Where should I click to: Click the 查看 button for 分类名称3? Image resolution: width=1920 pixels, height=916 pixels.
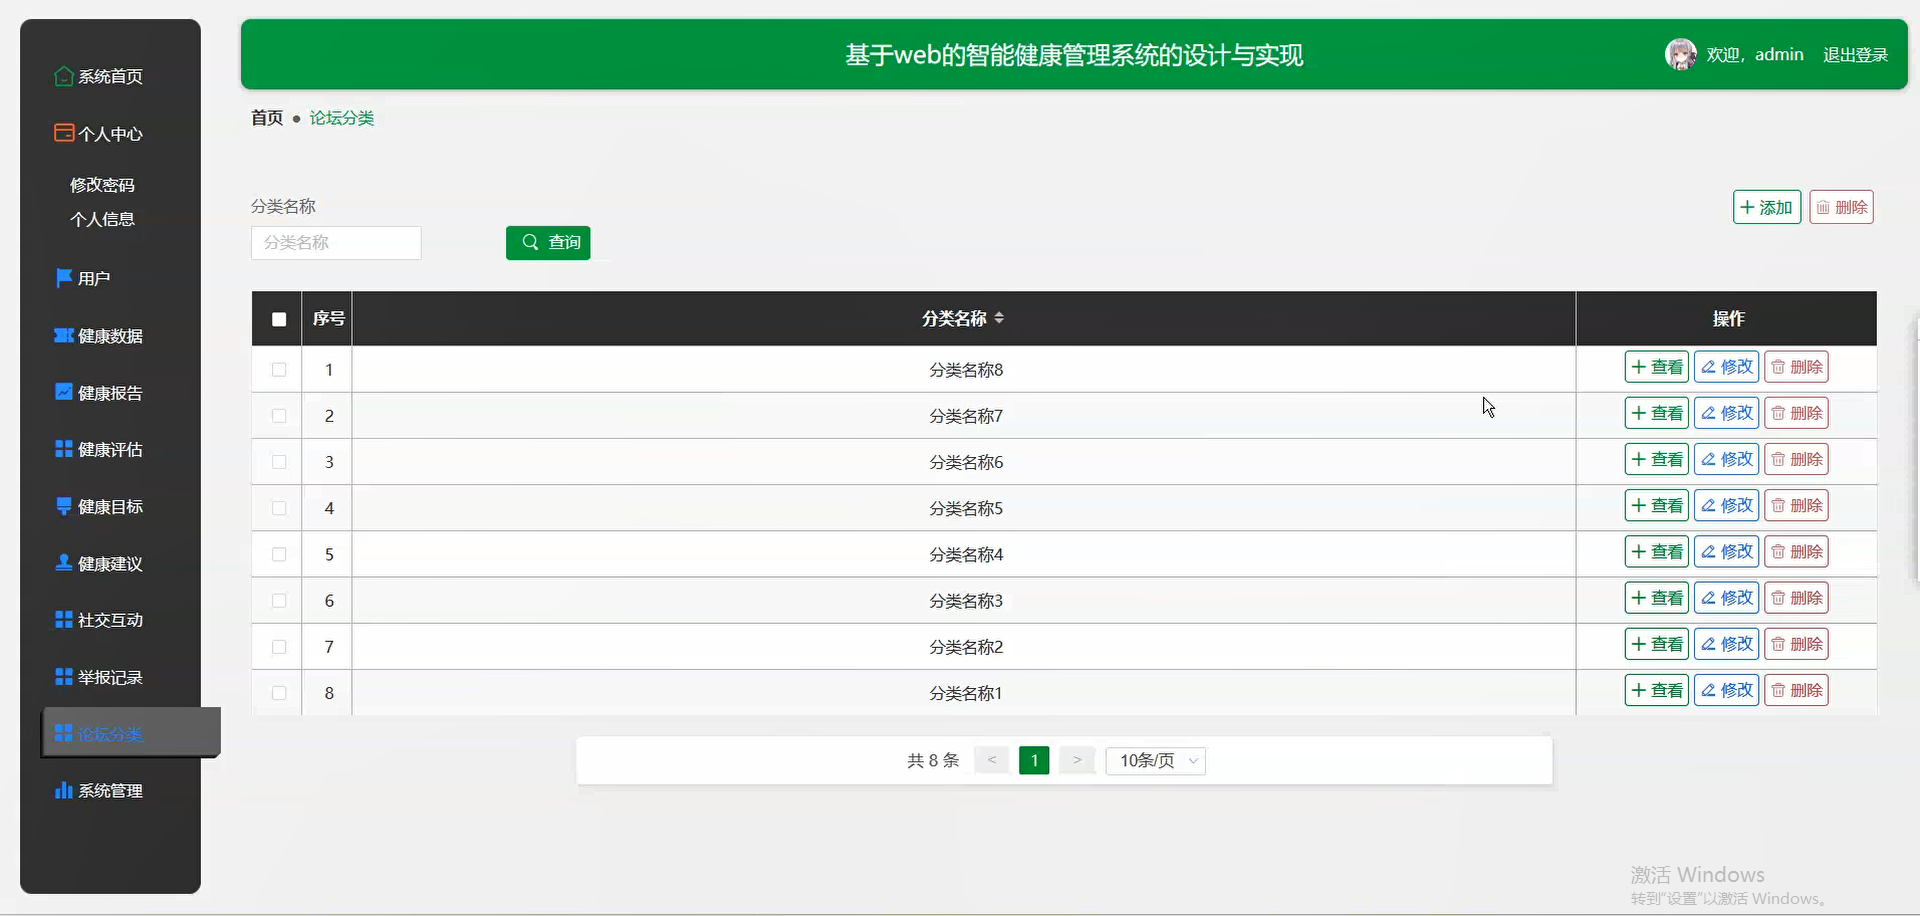tap(1656, 598)
